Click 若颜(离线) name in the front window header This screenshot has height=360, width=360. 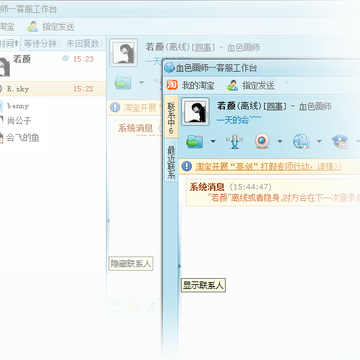[x=239, y=106]
